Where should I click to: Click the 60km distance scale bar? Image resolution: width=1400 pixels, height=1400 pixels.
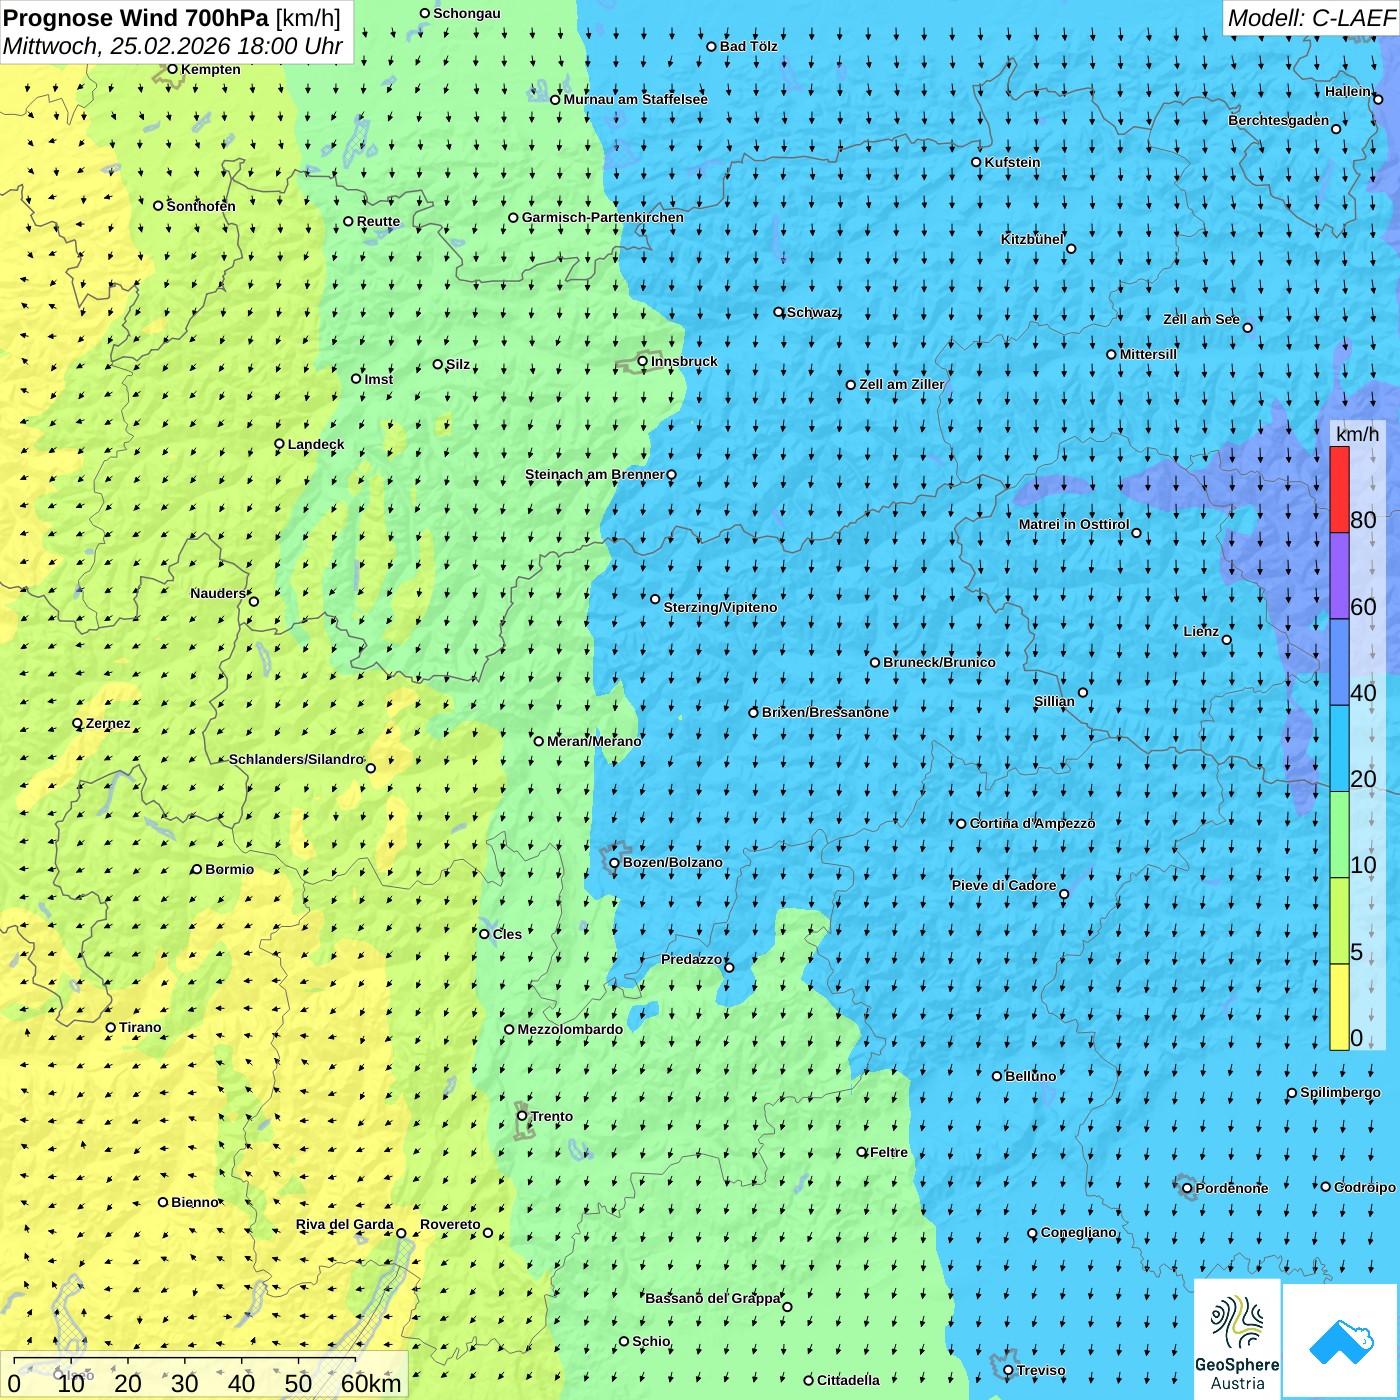coord(185,1360)
